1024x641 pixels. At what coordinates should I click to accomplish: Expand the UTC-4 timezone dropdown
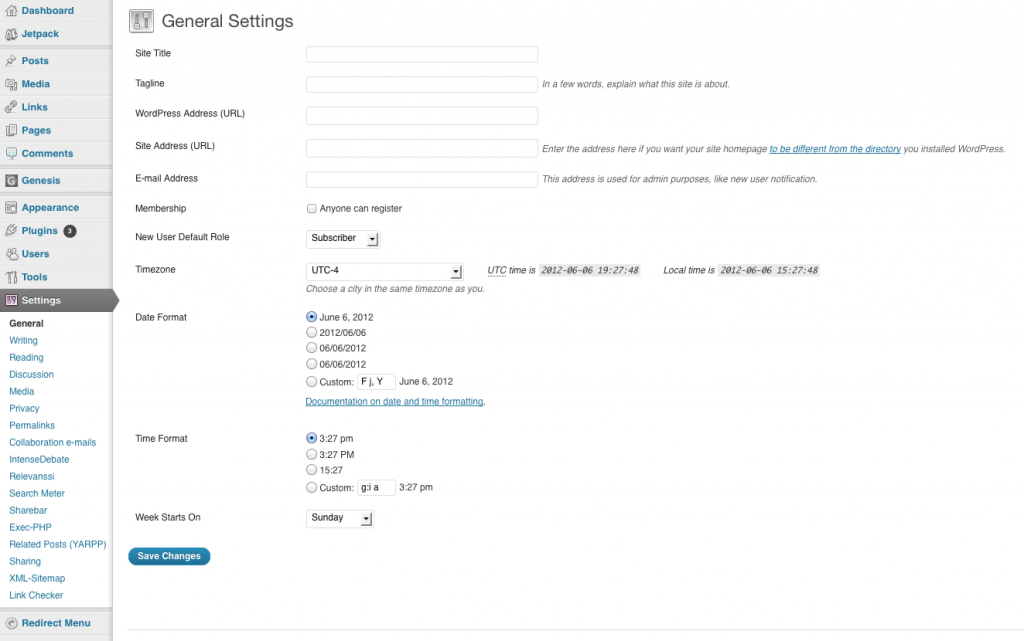coord(384,271)
